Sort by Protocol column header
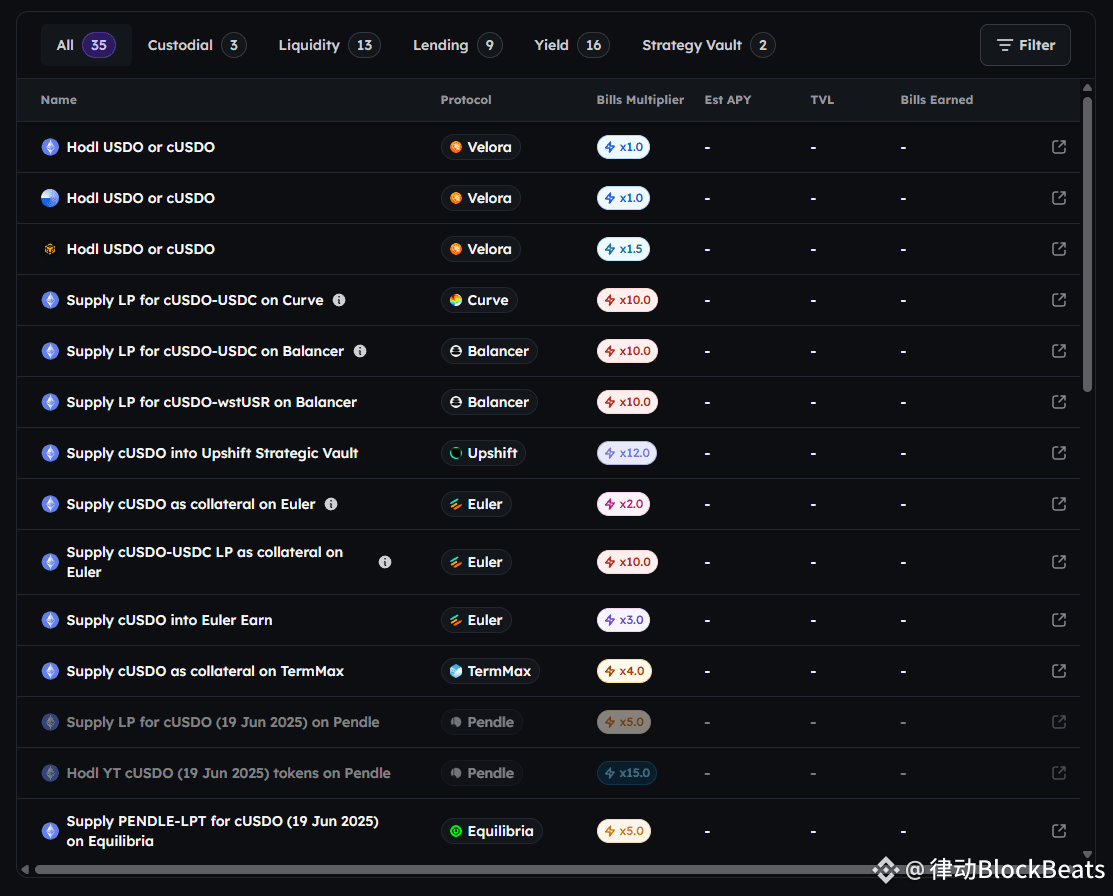1113x896 pixels. [x=466, y=99]
